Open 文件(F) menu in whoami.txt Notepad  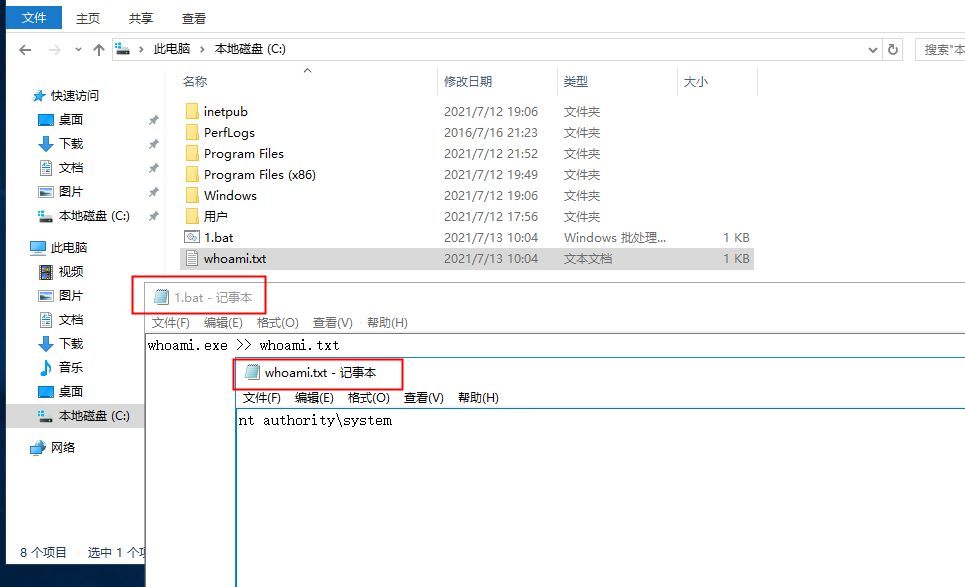point(262,397)
